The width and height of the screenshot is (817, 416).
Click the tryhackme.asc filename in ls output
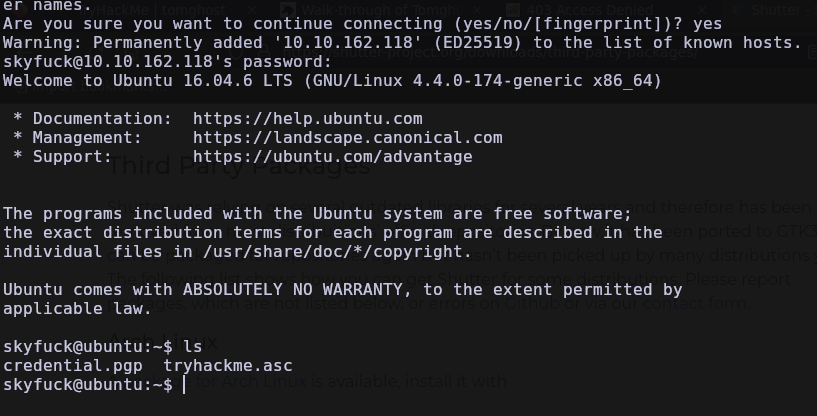[x=228, y=366]
